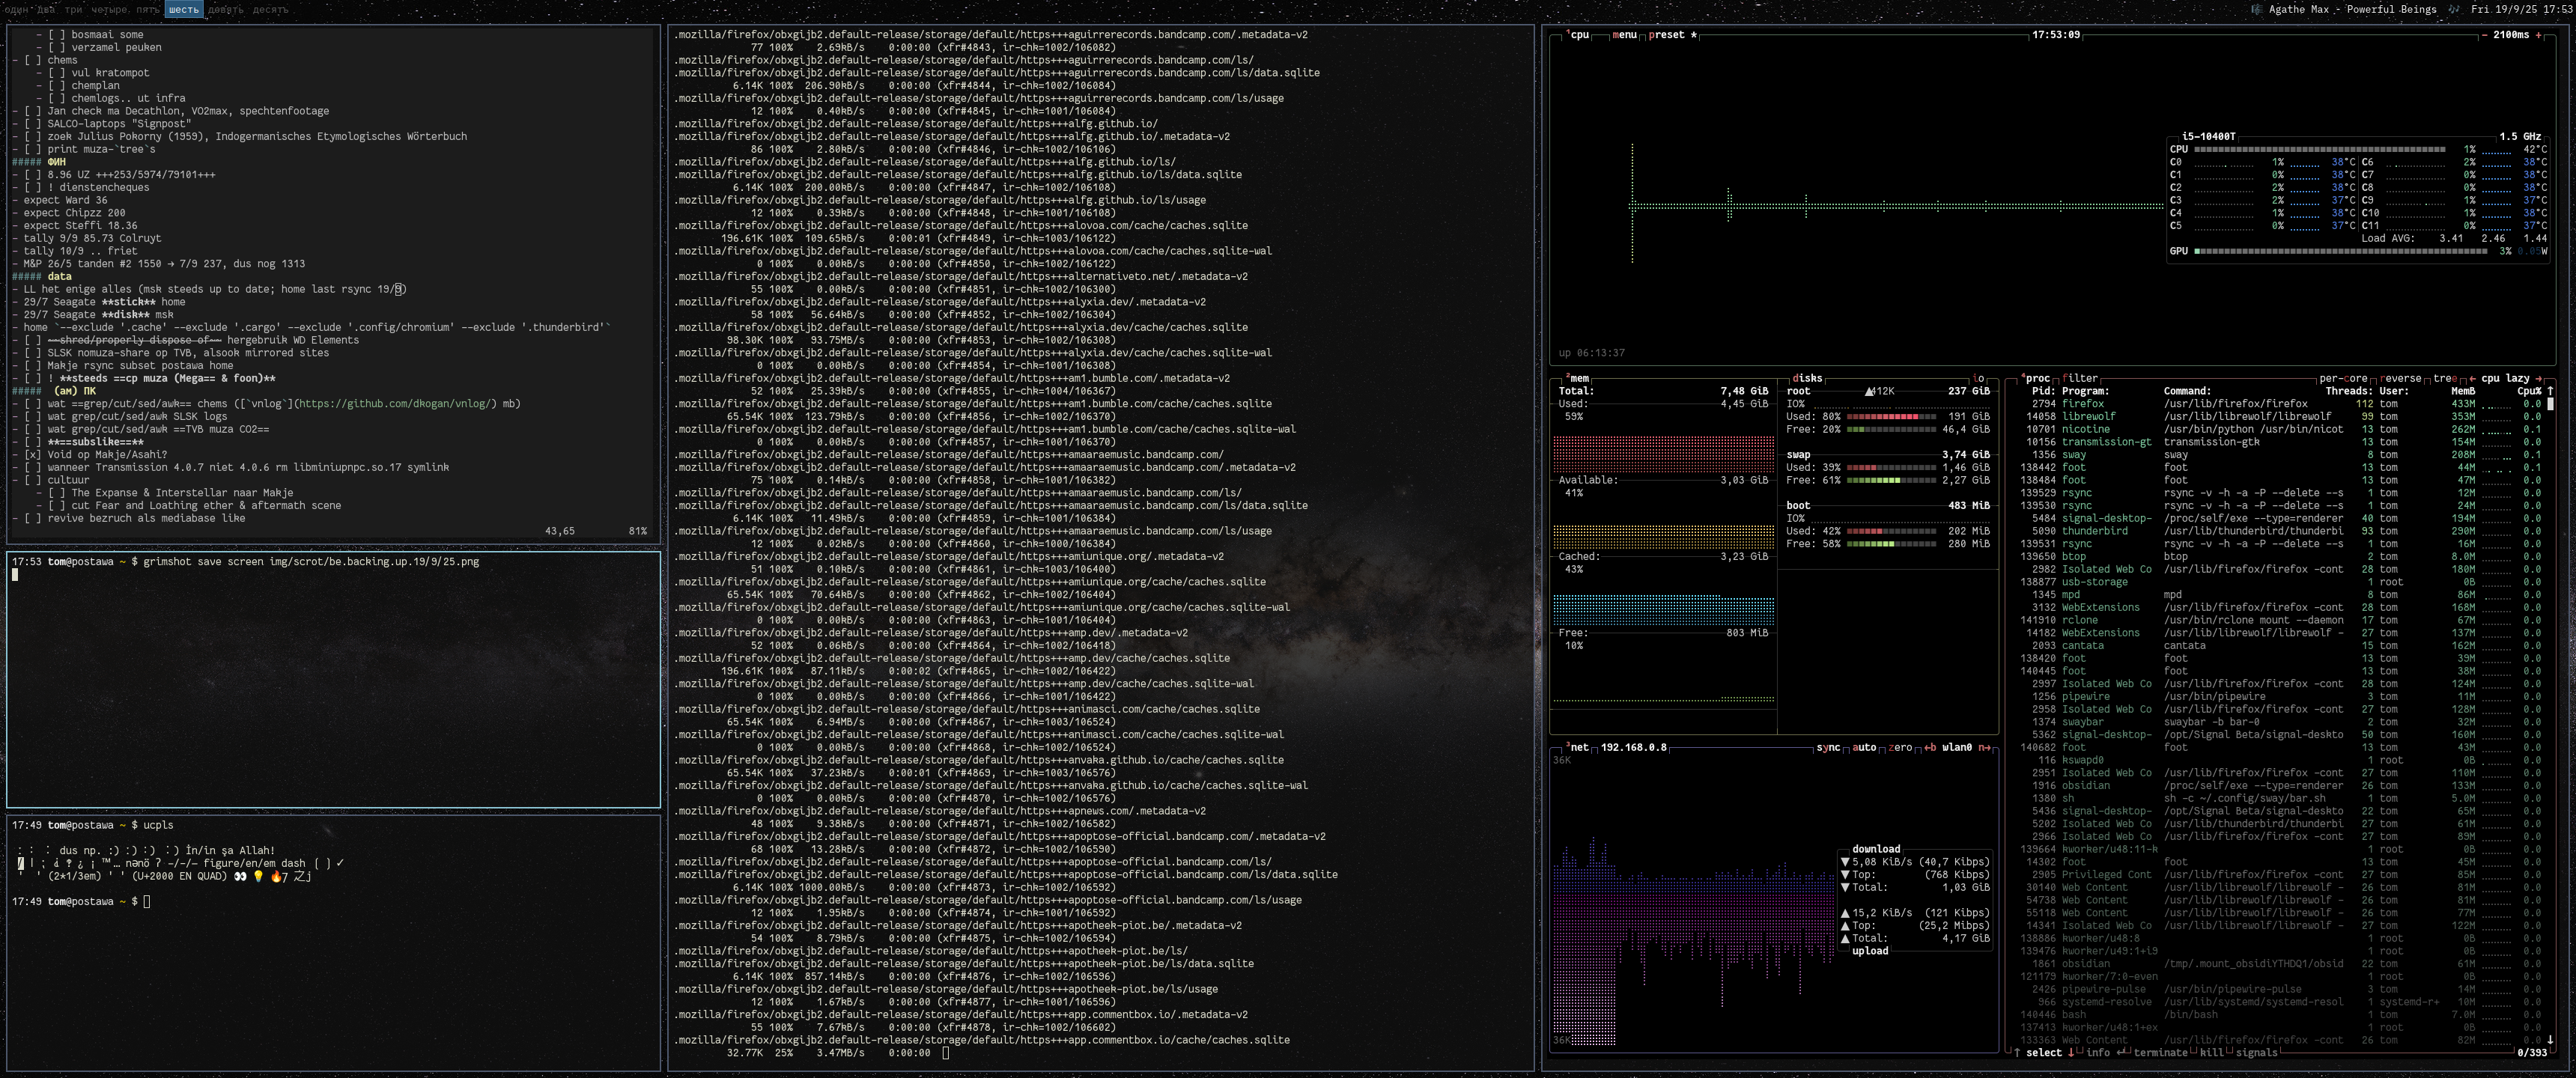
Task: Click the proc filter field
Action: coord(2080,379)
